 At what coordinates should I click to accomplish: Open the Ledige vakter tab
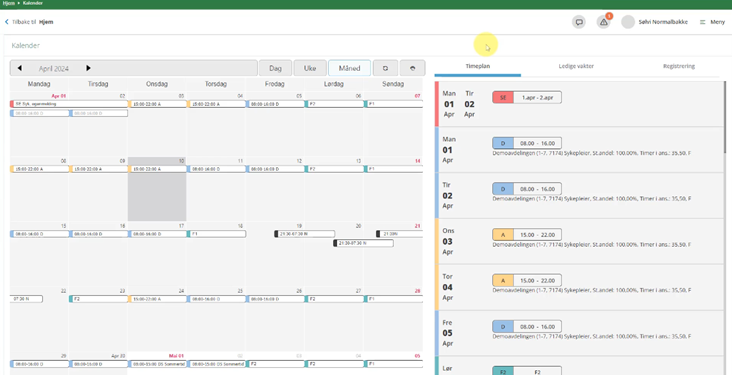tap(576, 66)
